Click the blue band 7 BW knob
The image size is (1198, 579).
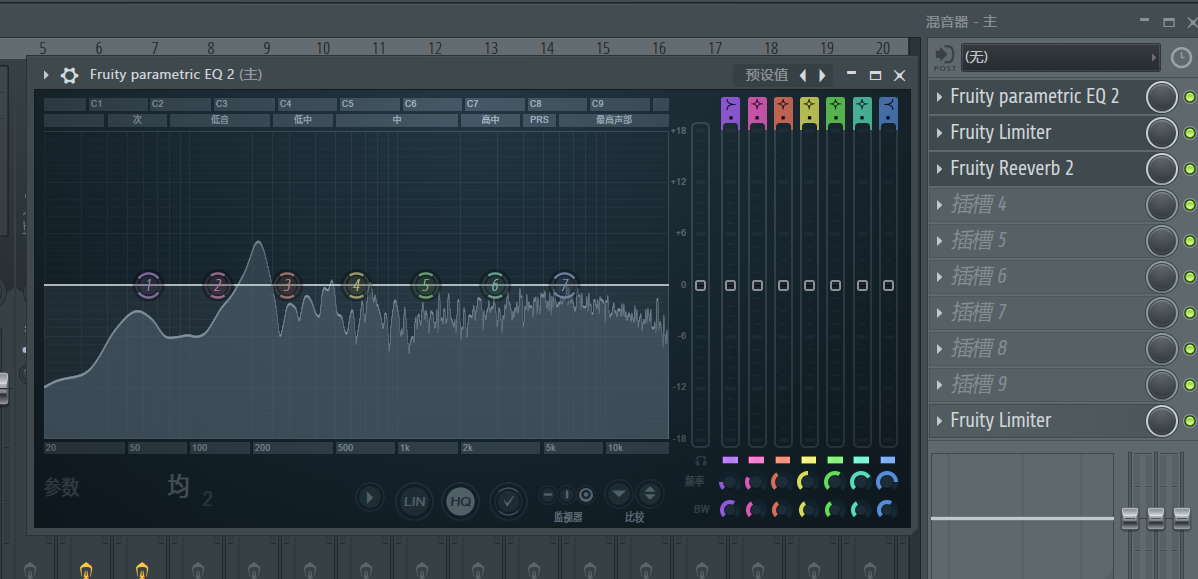[888, 509]
